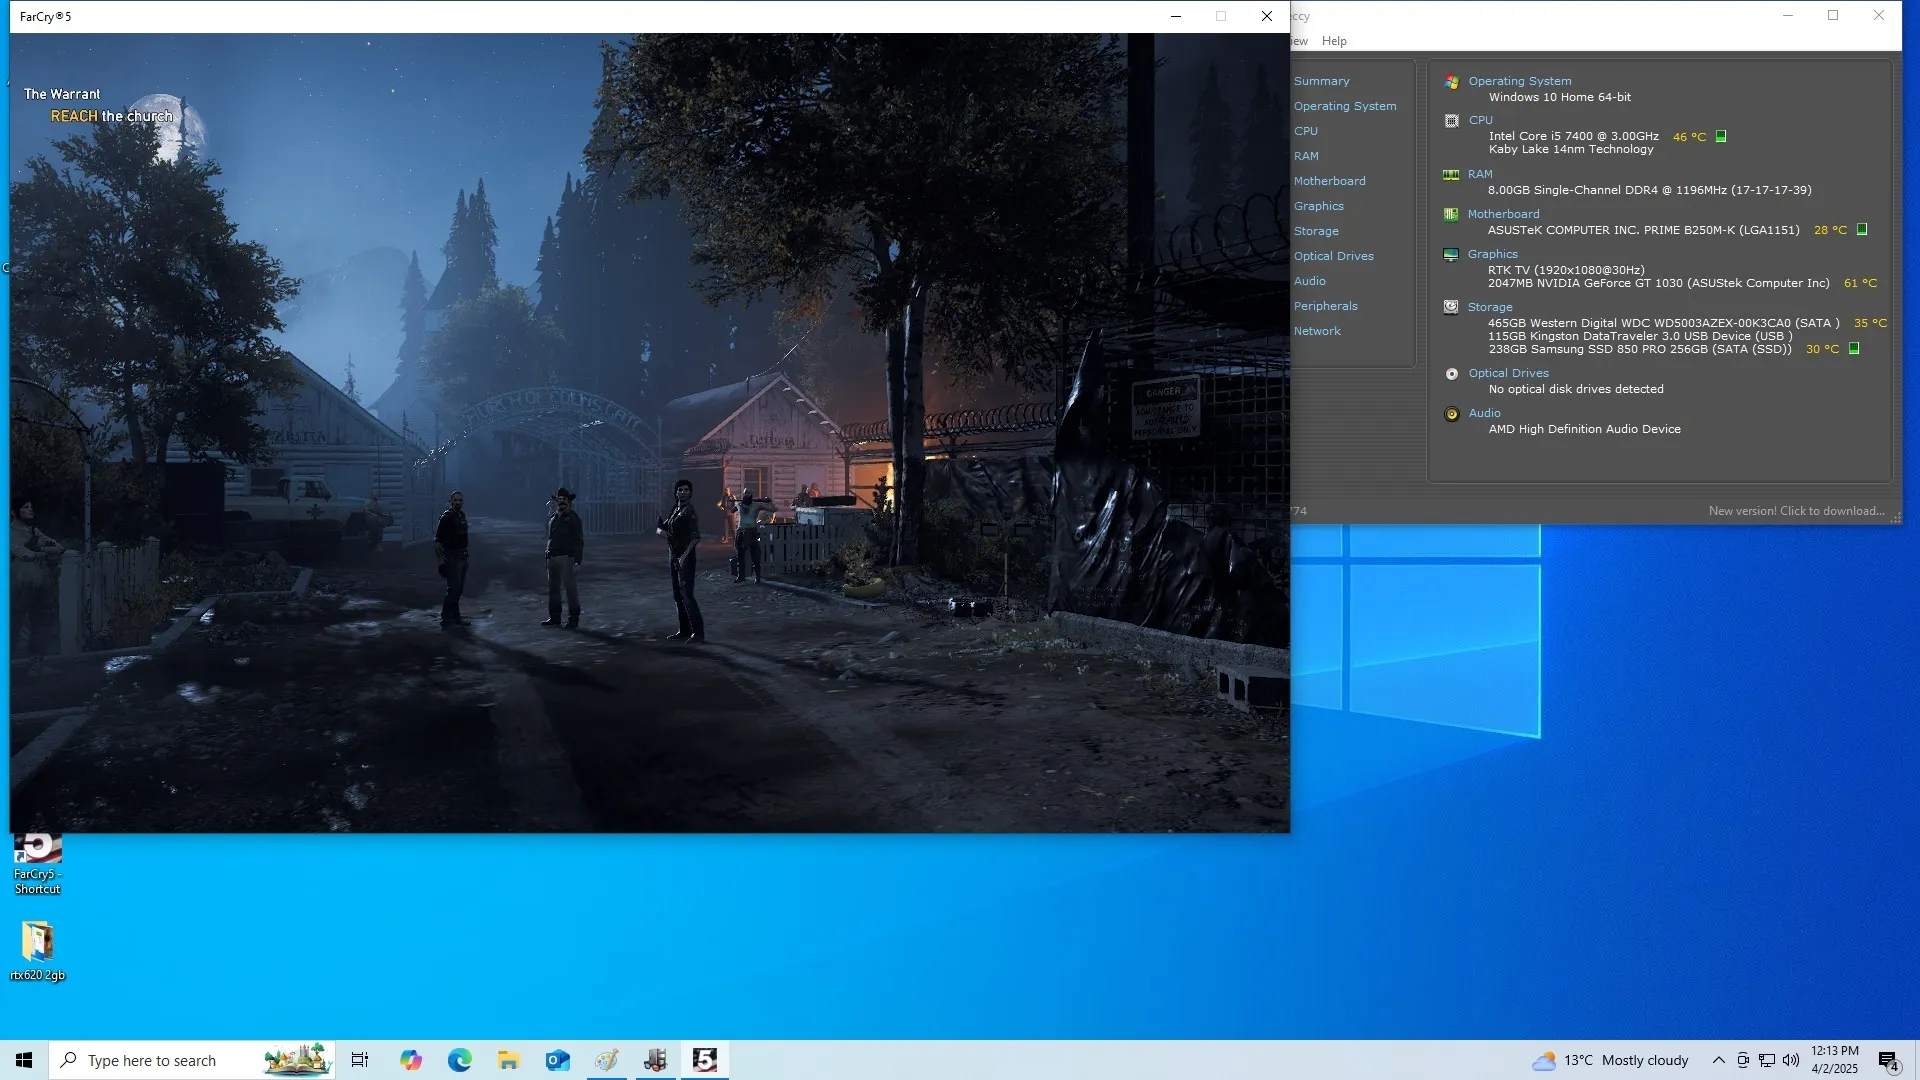Open the Audio heading link in summary

coord(1484,413)
